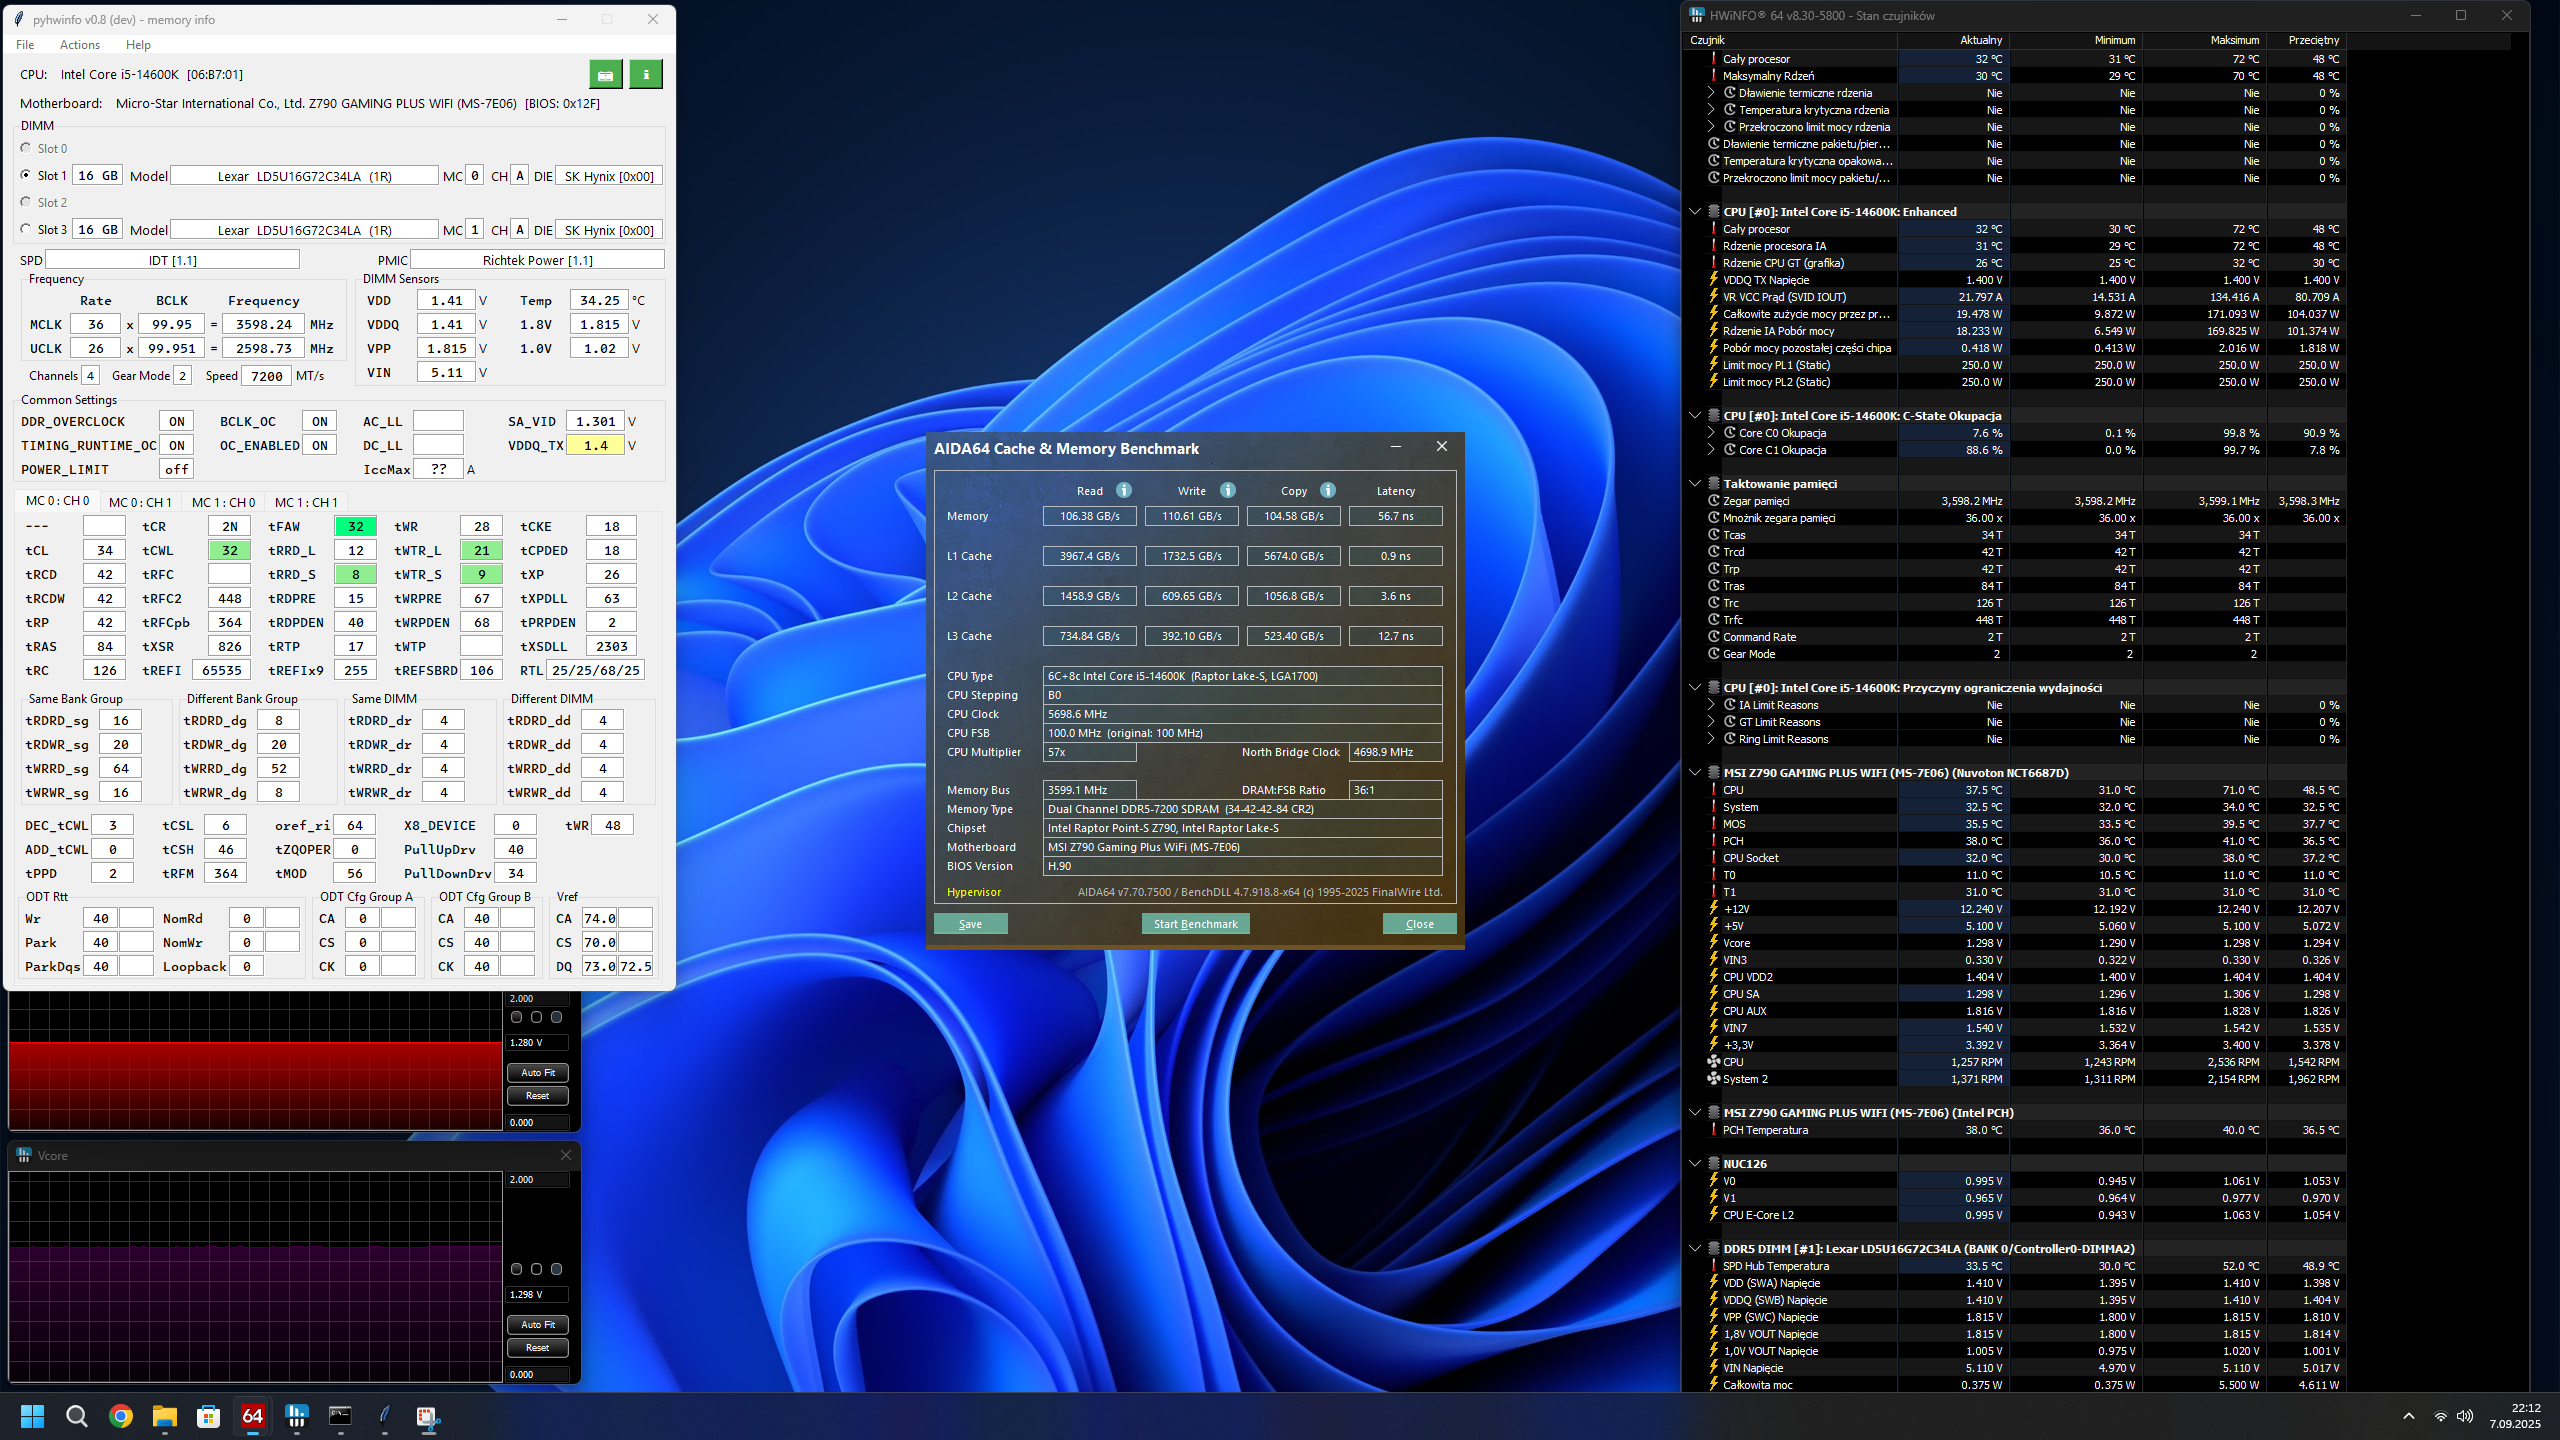Collapse the NUC126 sensor group
Viewport: 2560px width, 1440px height.
[1695, 1164]
